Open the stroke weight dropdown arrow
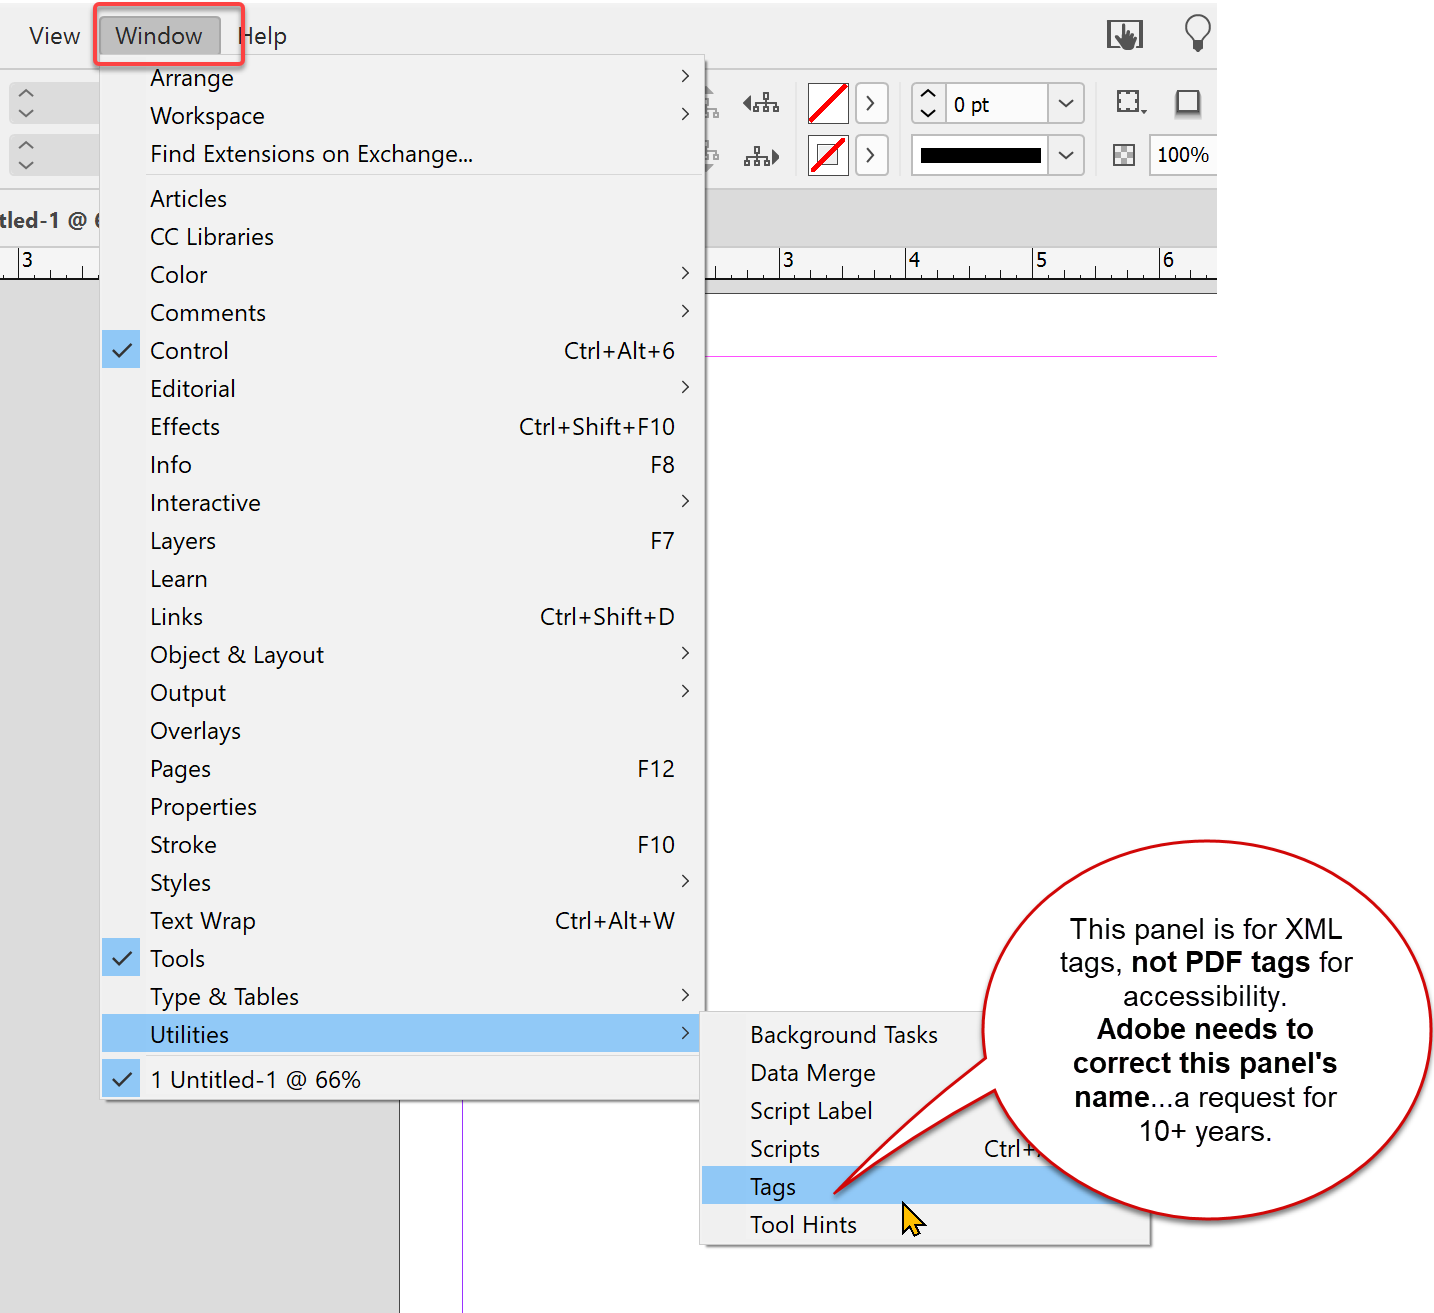 1065,103
